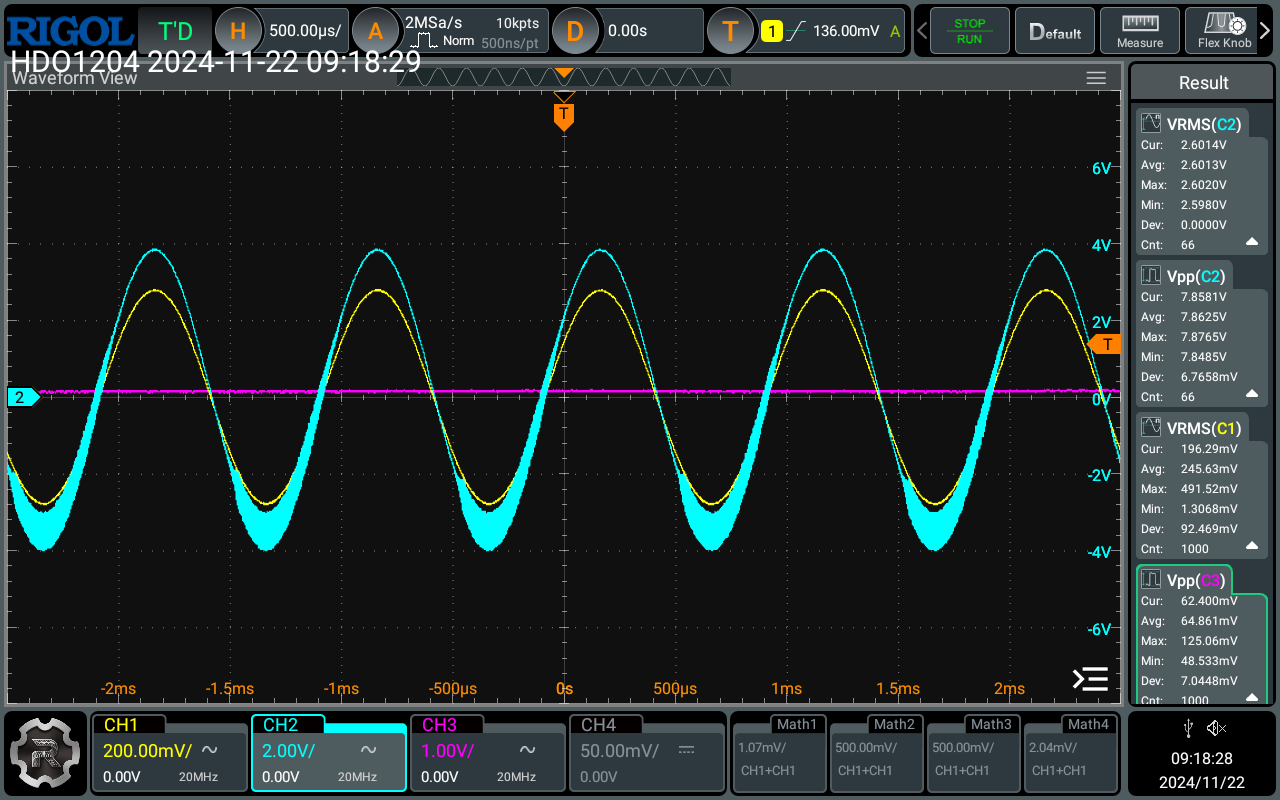
Task: Open the Measure menu icon
Action: click(1140, 31)
